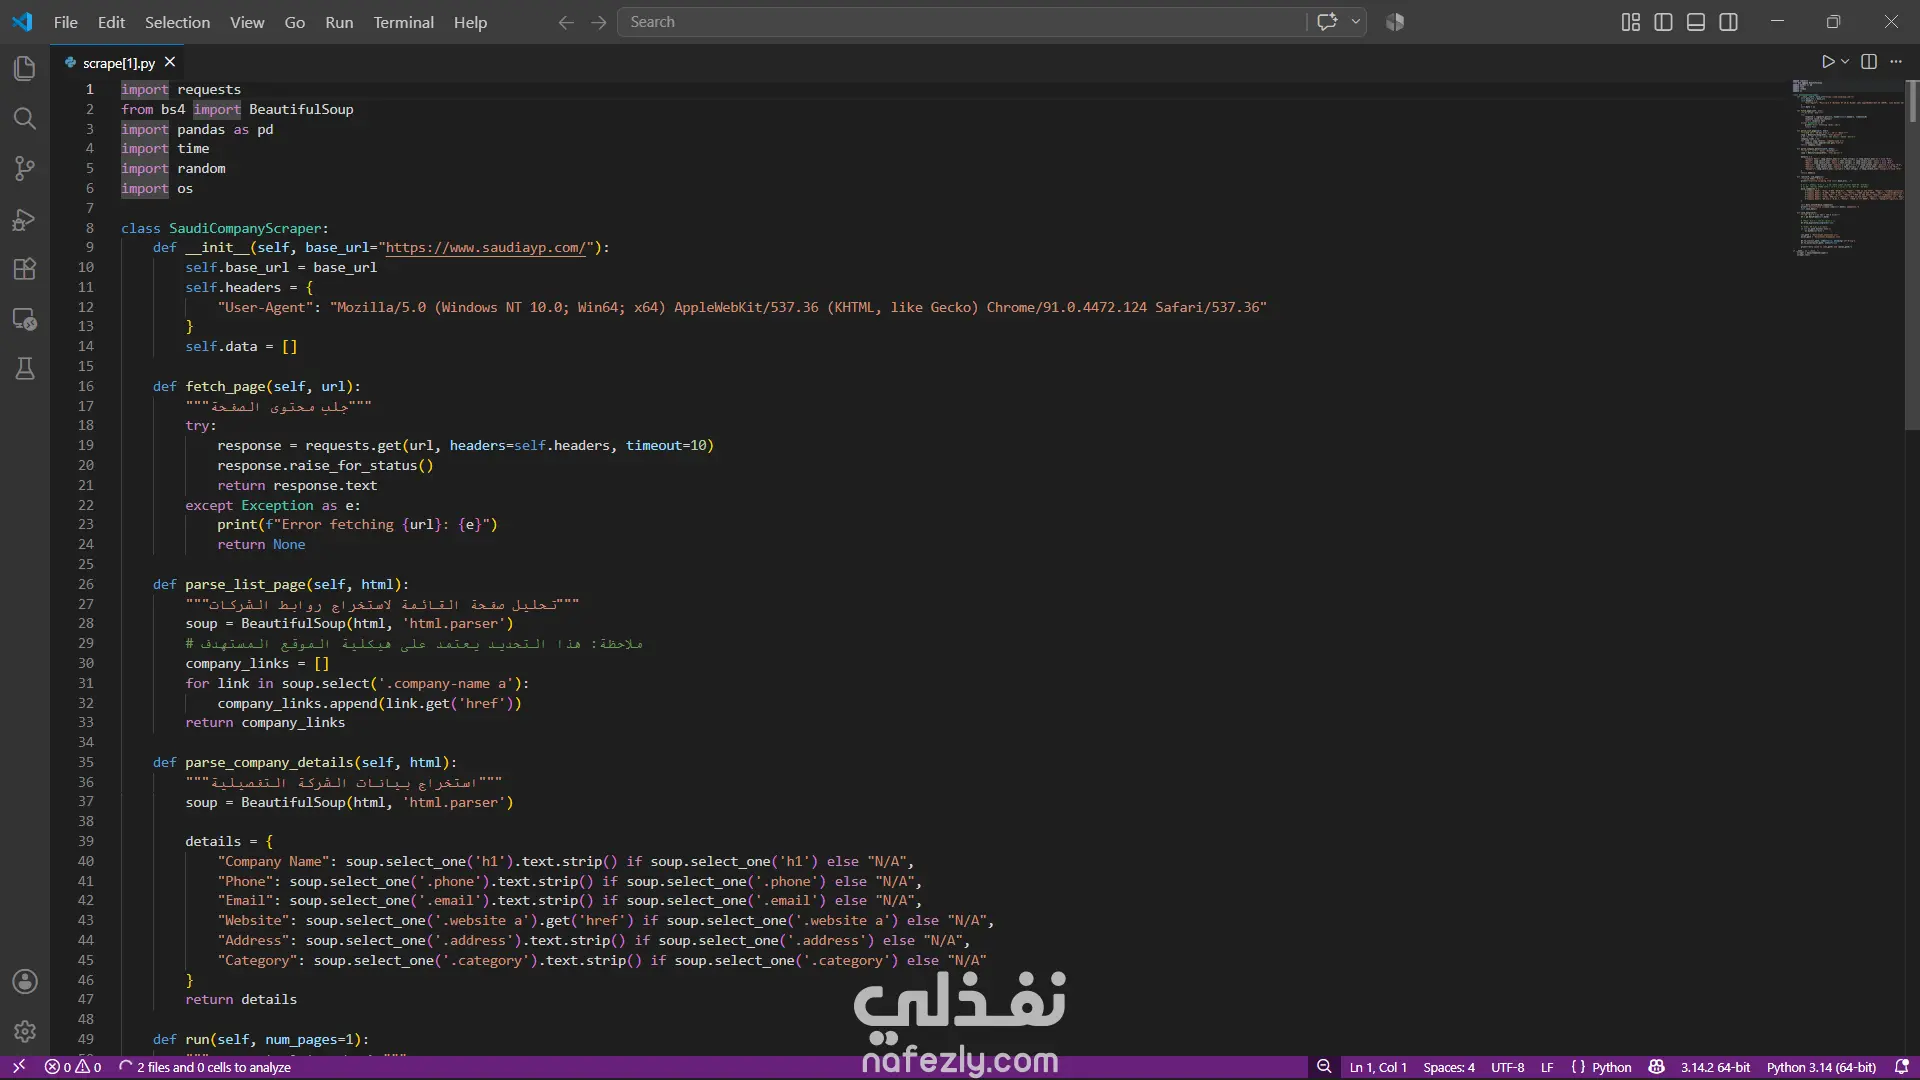
Task: Place cursor on 'import pandas as pd'
Action: pyautogui.click(x=197, y=129)
